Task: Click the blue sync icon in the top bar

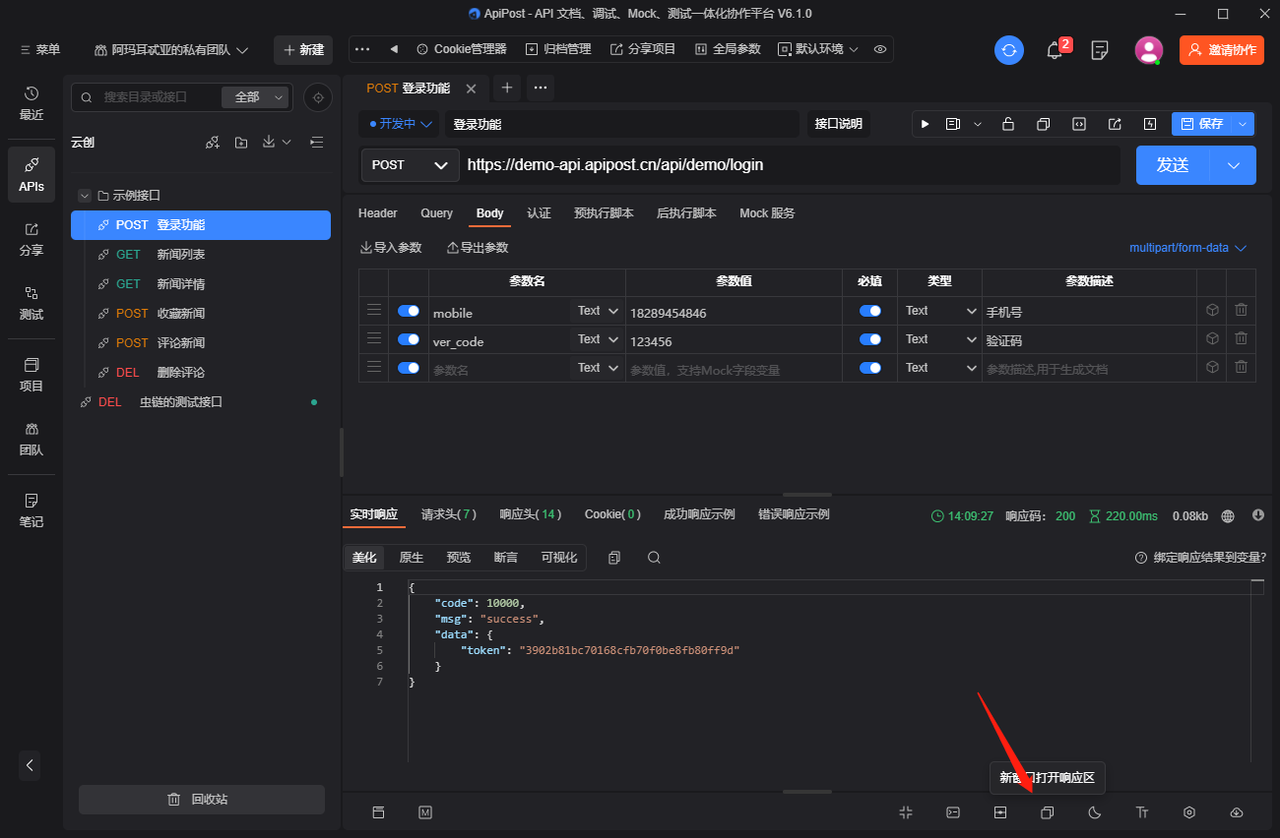Action: (1009, 50)
